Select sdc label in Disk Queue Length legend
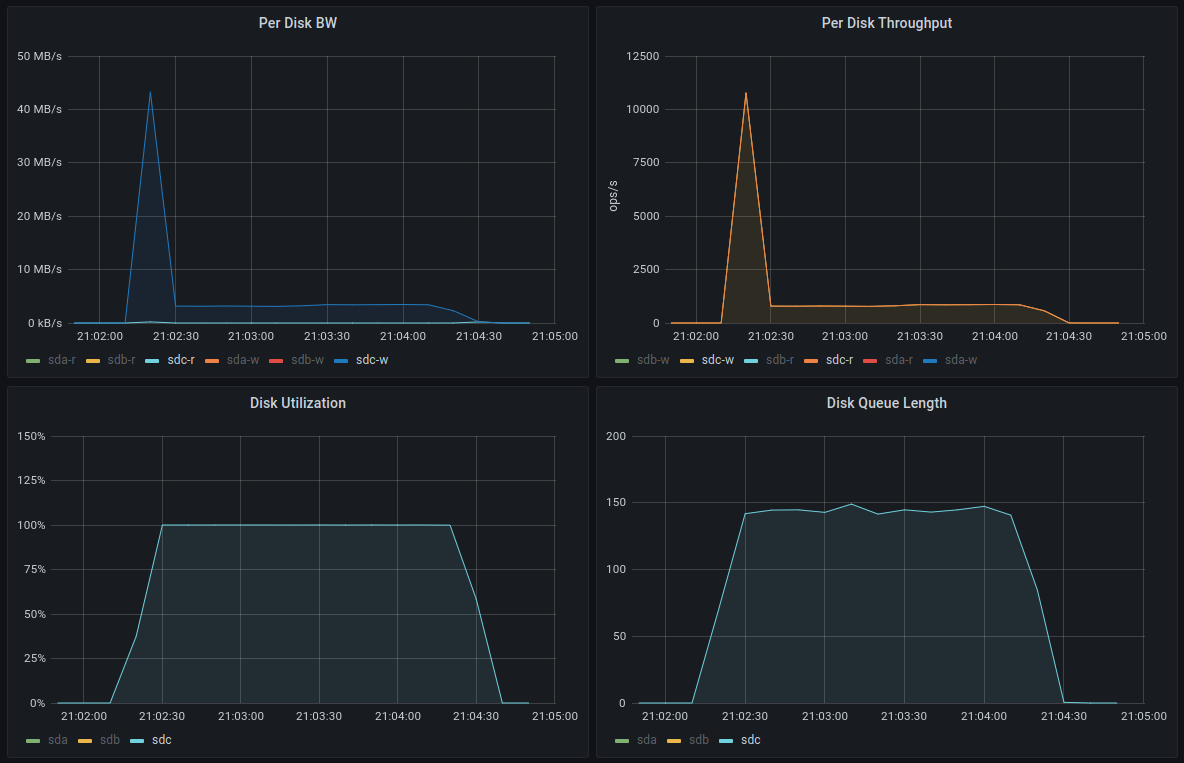The width and height of the screenshot is (1184, 763). (750, 740)
